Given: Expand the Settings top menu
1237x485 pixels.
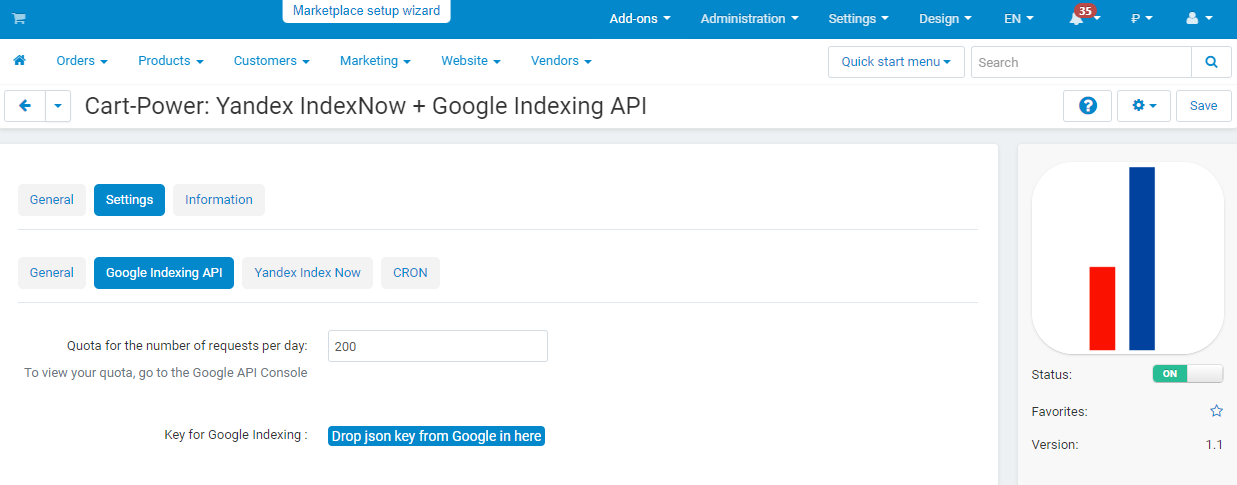Looking at the screenshot, I should tap(858, 18).
